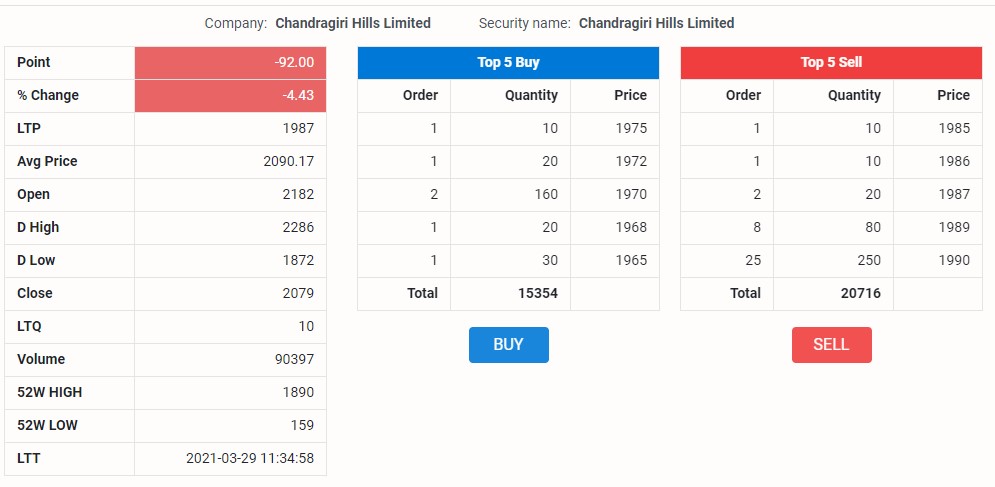Viewport: 995px width, 487px height.
Task: Select the Top 5 Sell header
Action: [831, 62]
